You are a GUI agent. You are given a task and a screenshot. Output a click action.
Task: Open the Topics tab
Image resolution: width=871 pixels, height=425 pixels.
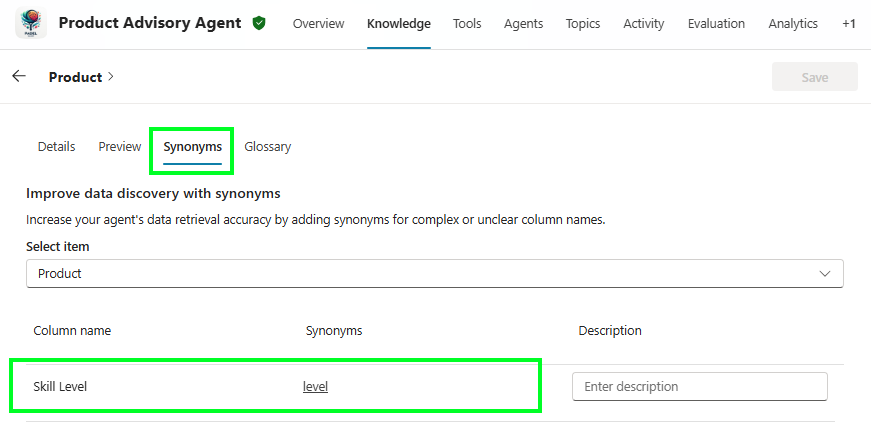tap(583, 24)
